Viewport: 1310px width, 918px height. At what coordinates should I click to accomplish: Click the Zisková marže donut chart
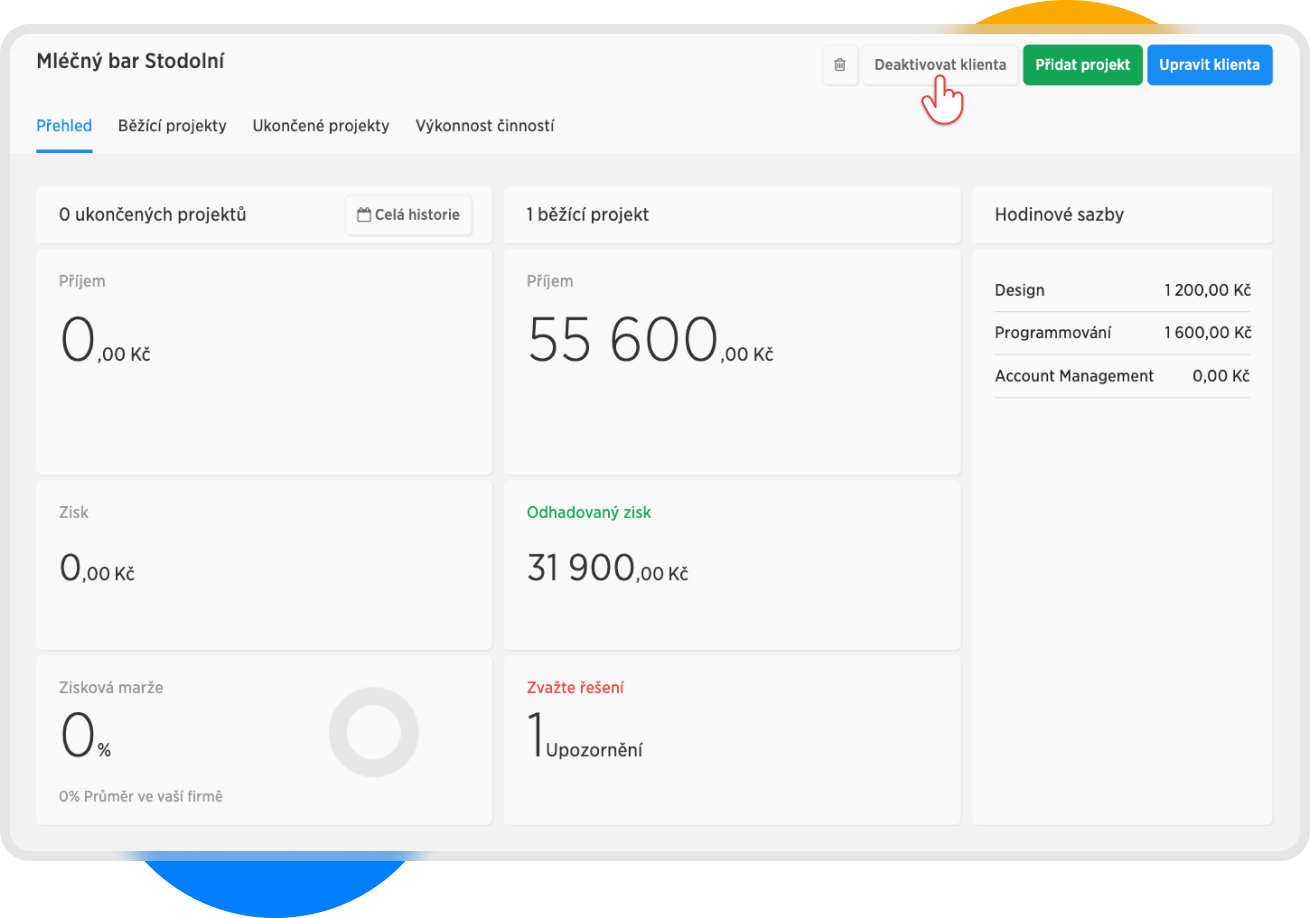click(374, 732)
